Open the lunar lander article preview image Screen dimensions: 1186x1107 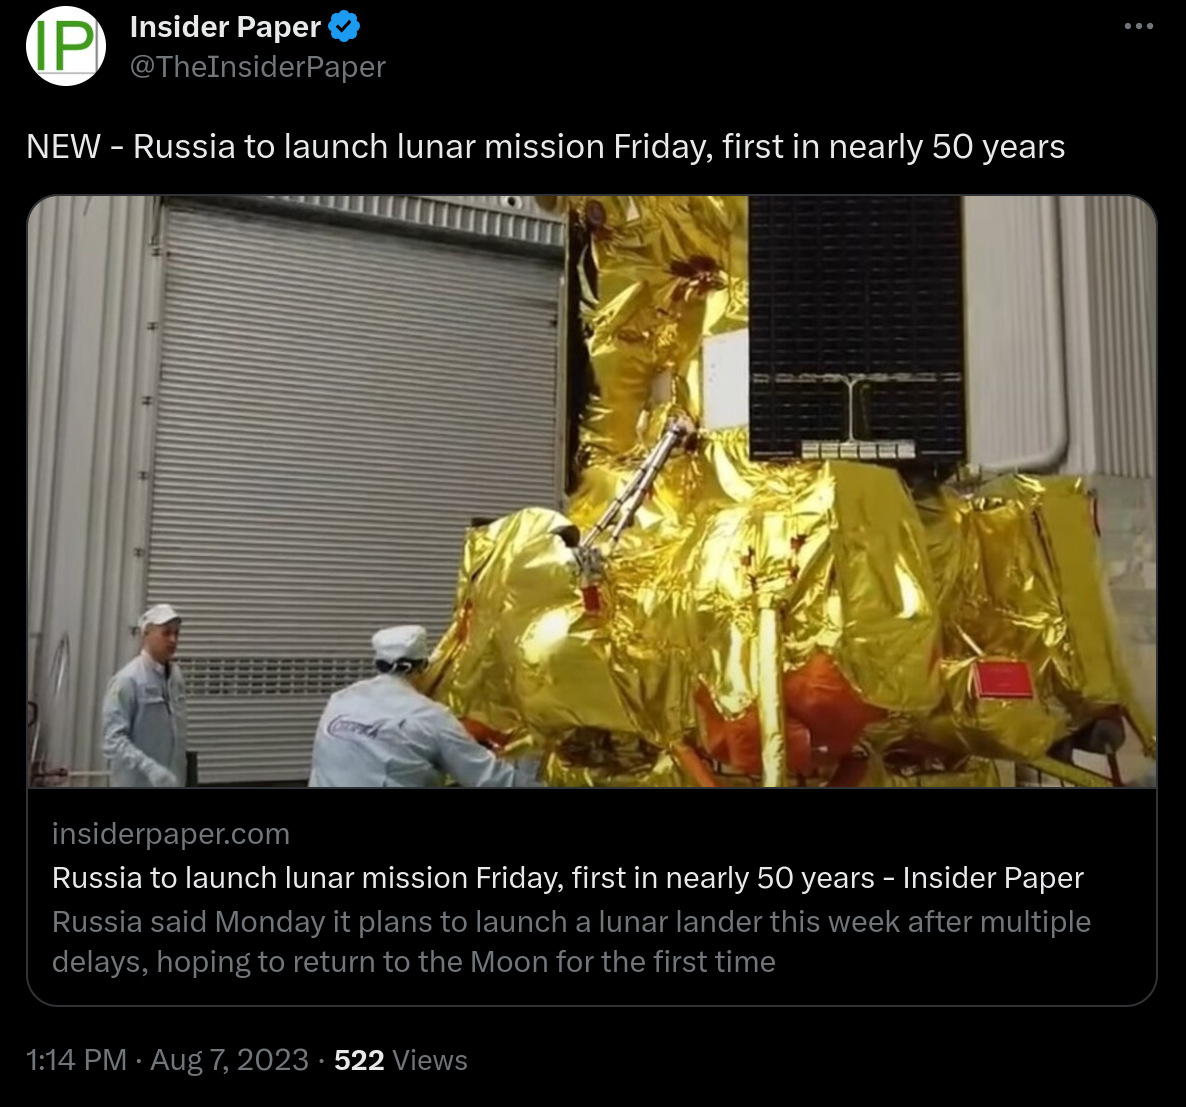(592, 491)
